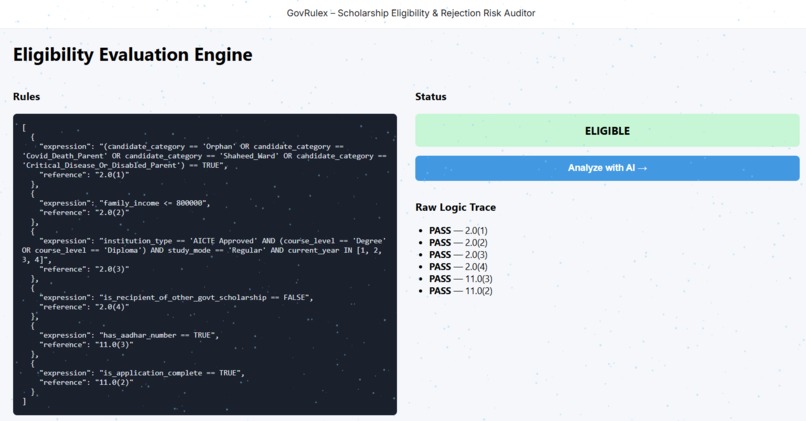Click the Raw Logic Trace heading
The height and width of the screenshot is (421, 806).
455,207
